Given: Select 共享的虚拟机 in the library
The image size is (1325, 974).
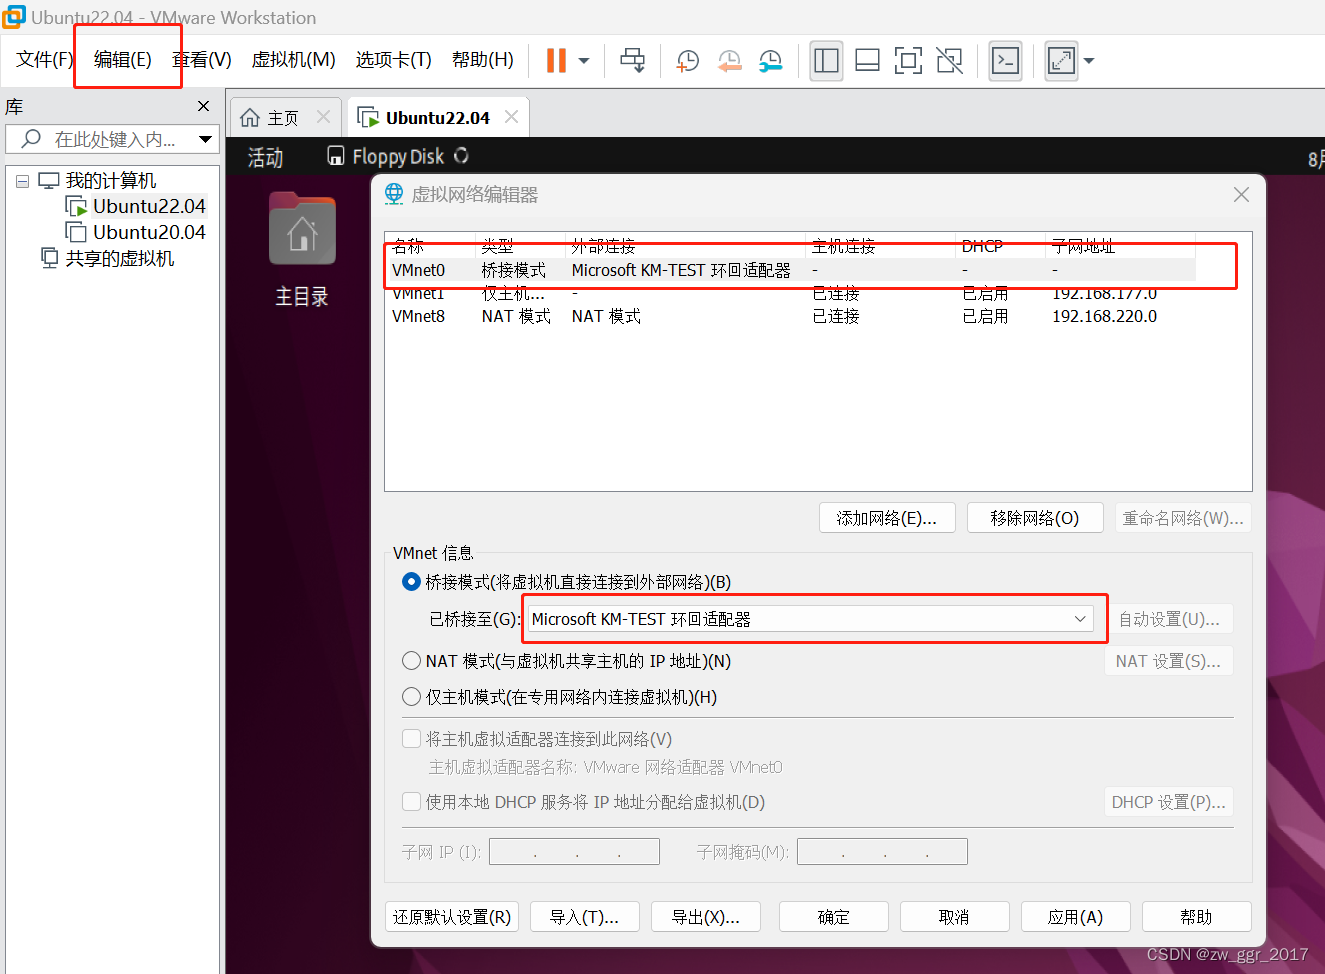Looking at the screenshot, I should [120, 258].
